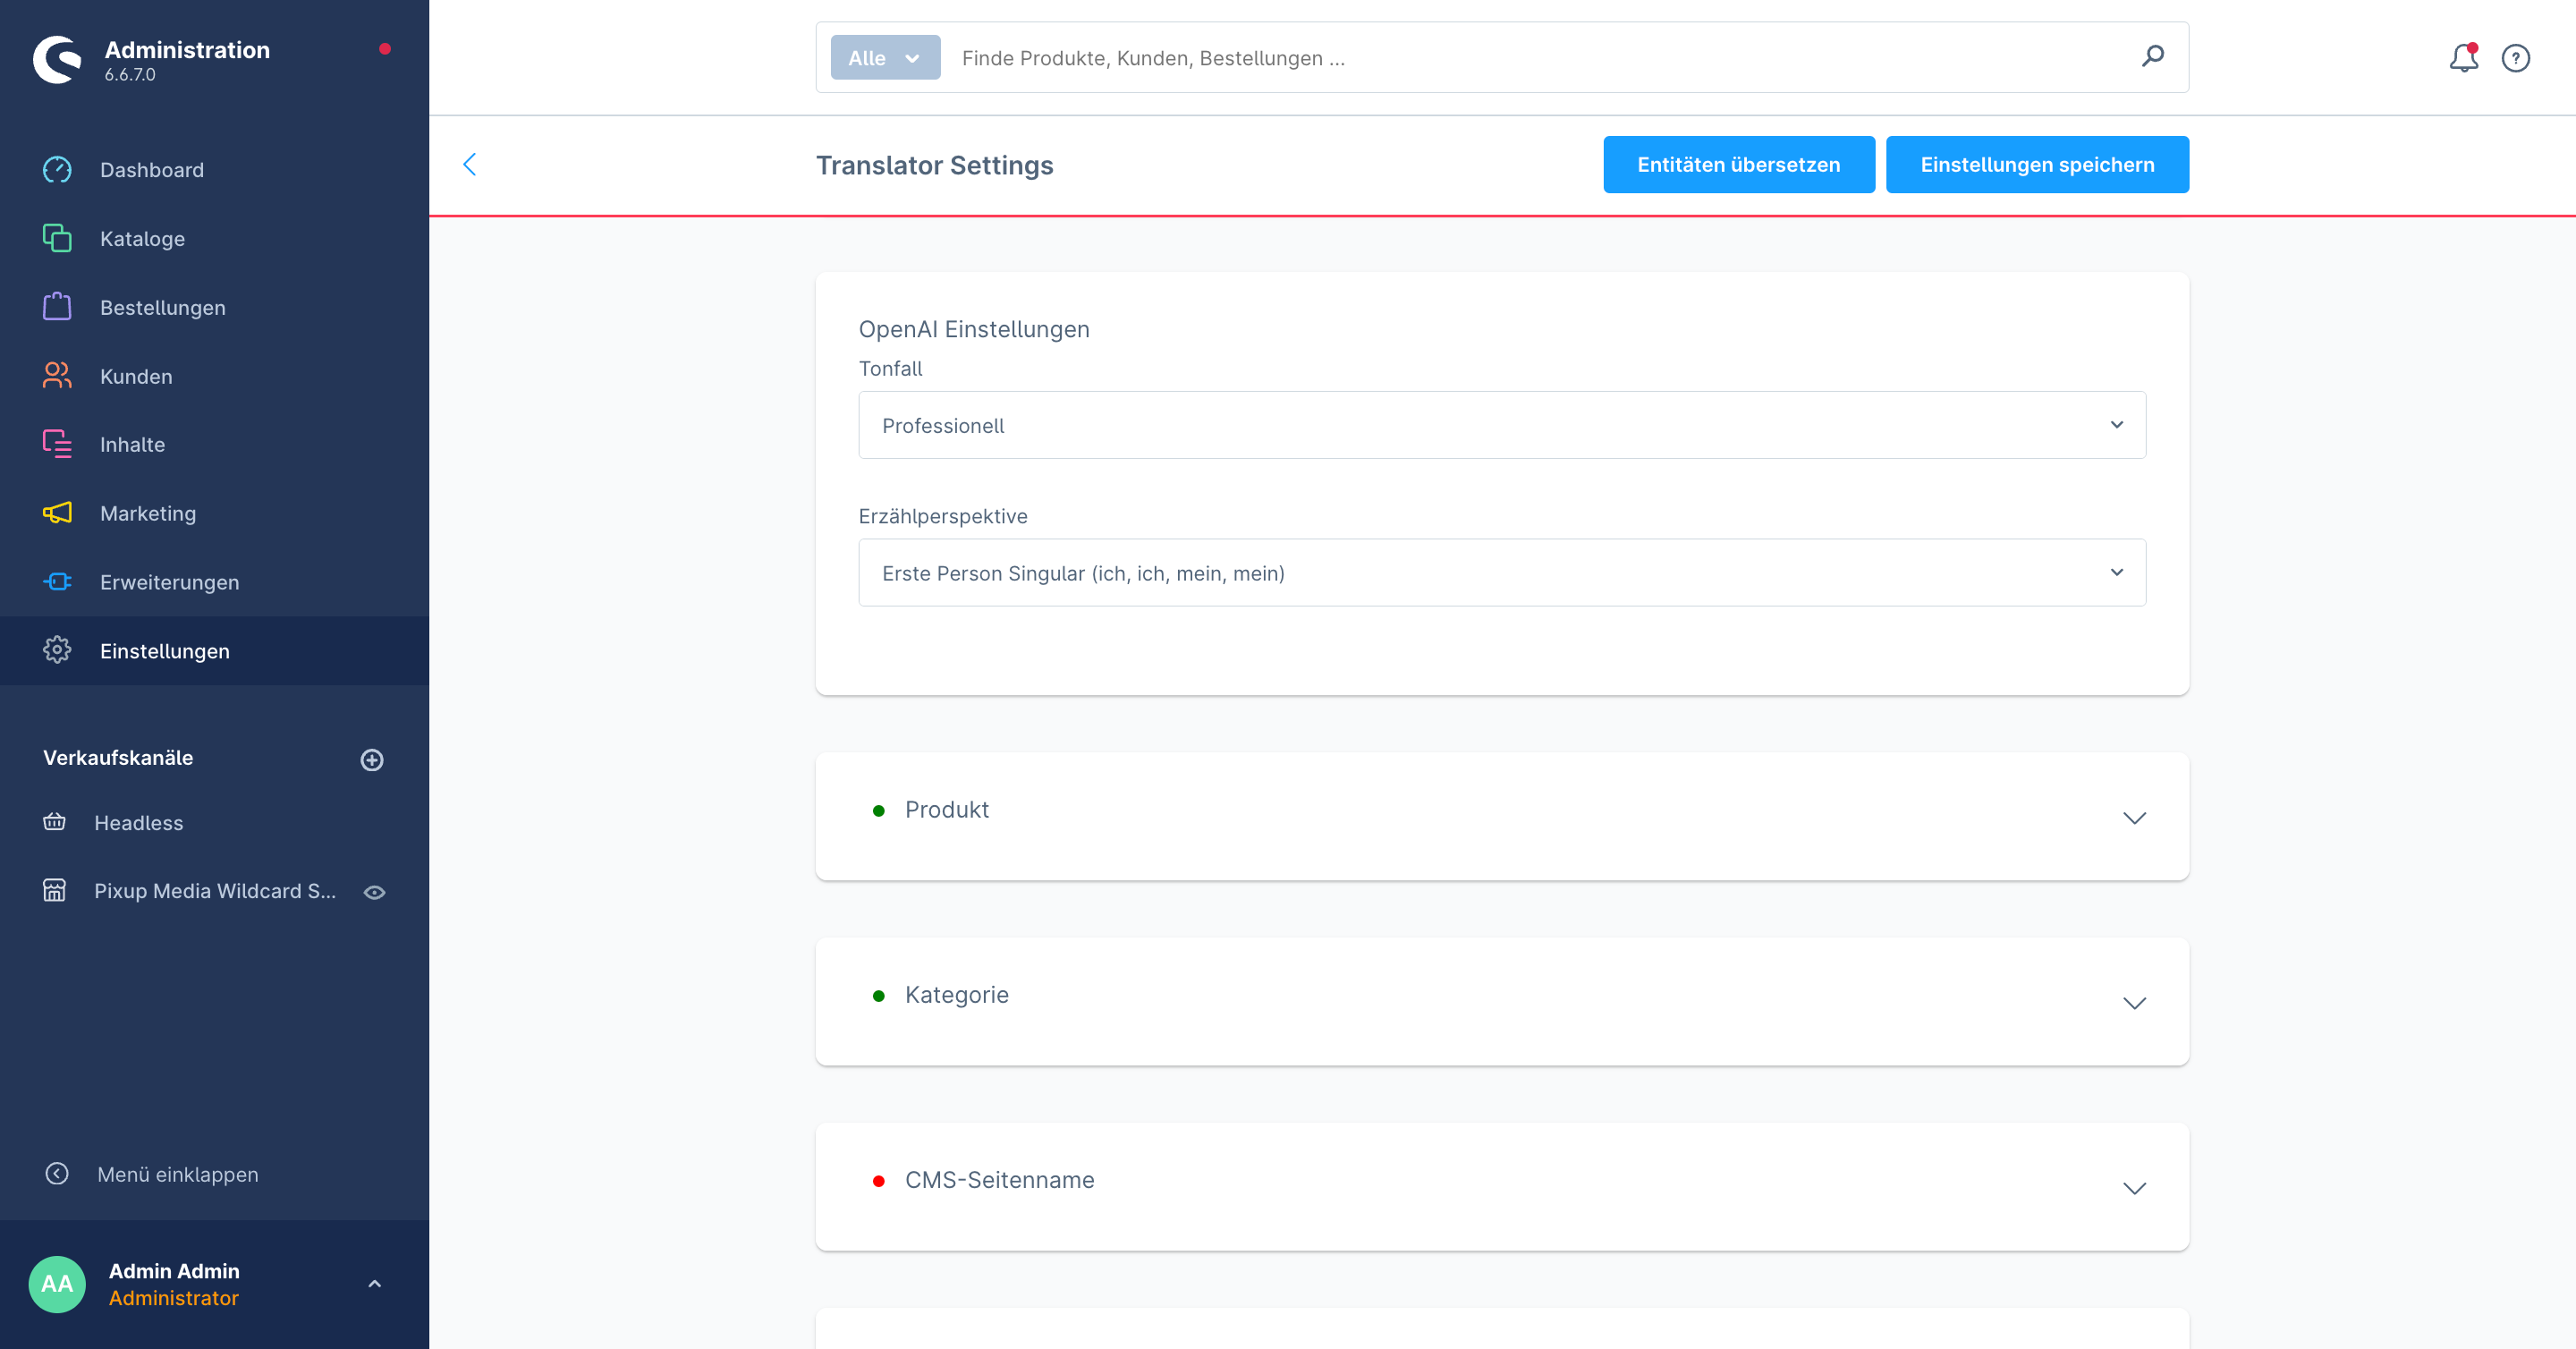This screenshot has height=1349, width=2576.
Task: Open the Erzählperspektive dropdown
Action: point(1501,573)
